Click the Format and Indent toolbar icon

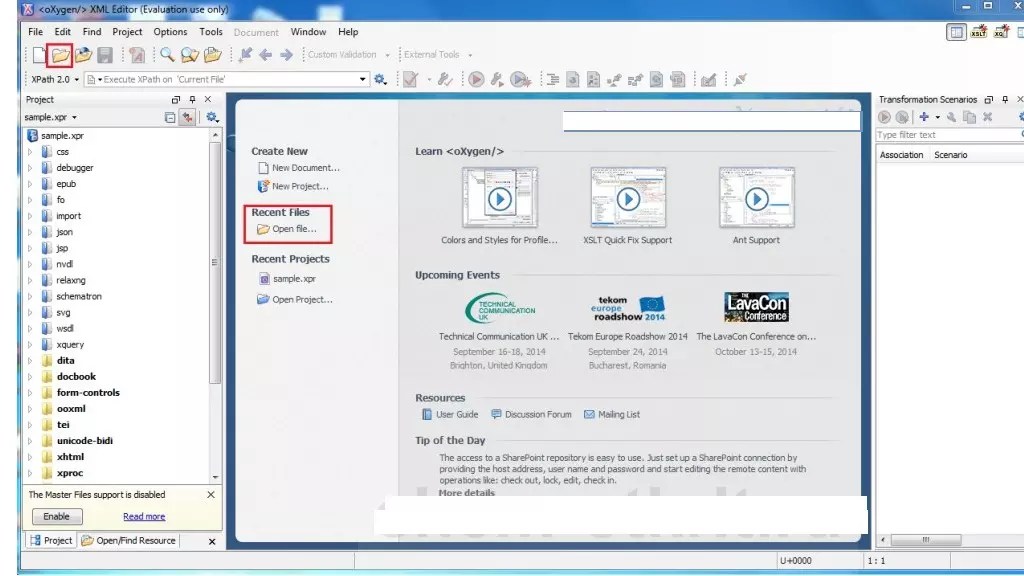pos(552,80)
